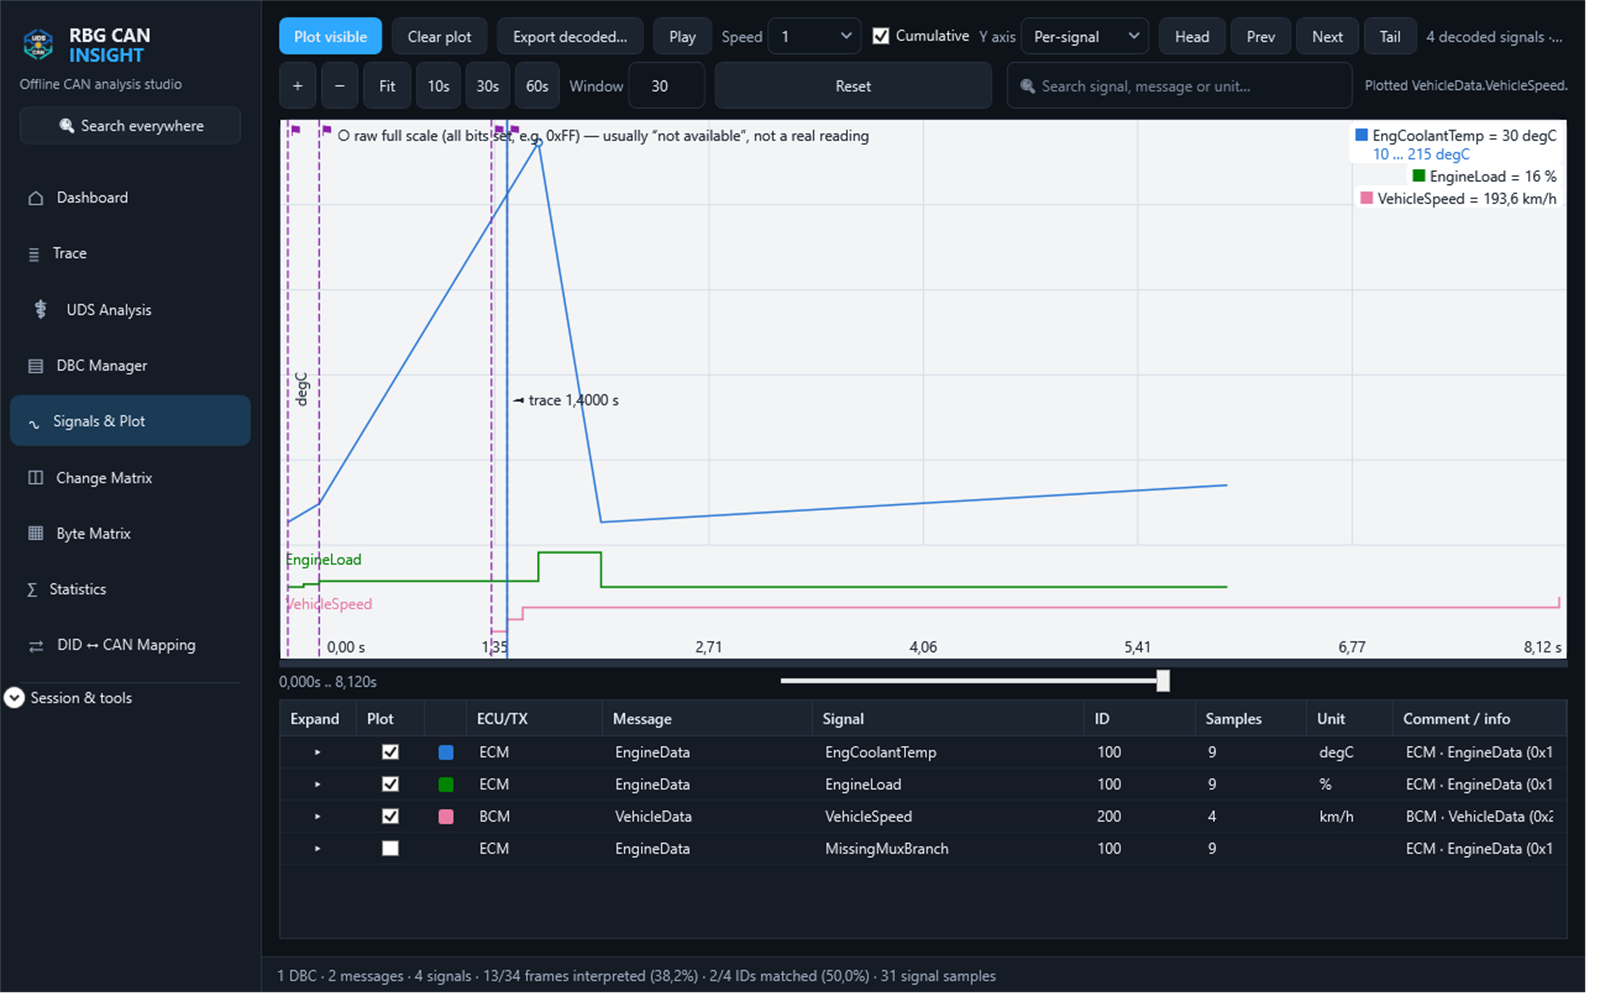The height and width of the screenshot is (1007, 1600).
Task: Go to UDS Analysis
Action: coord(130,310)
